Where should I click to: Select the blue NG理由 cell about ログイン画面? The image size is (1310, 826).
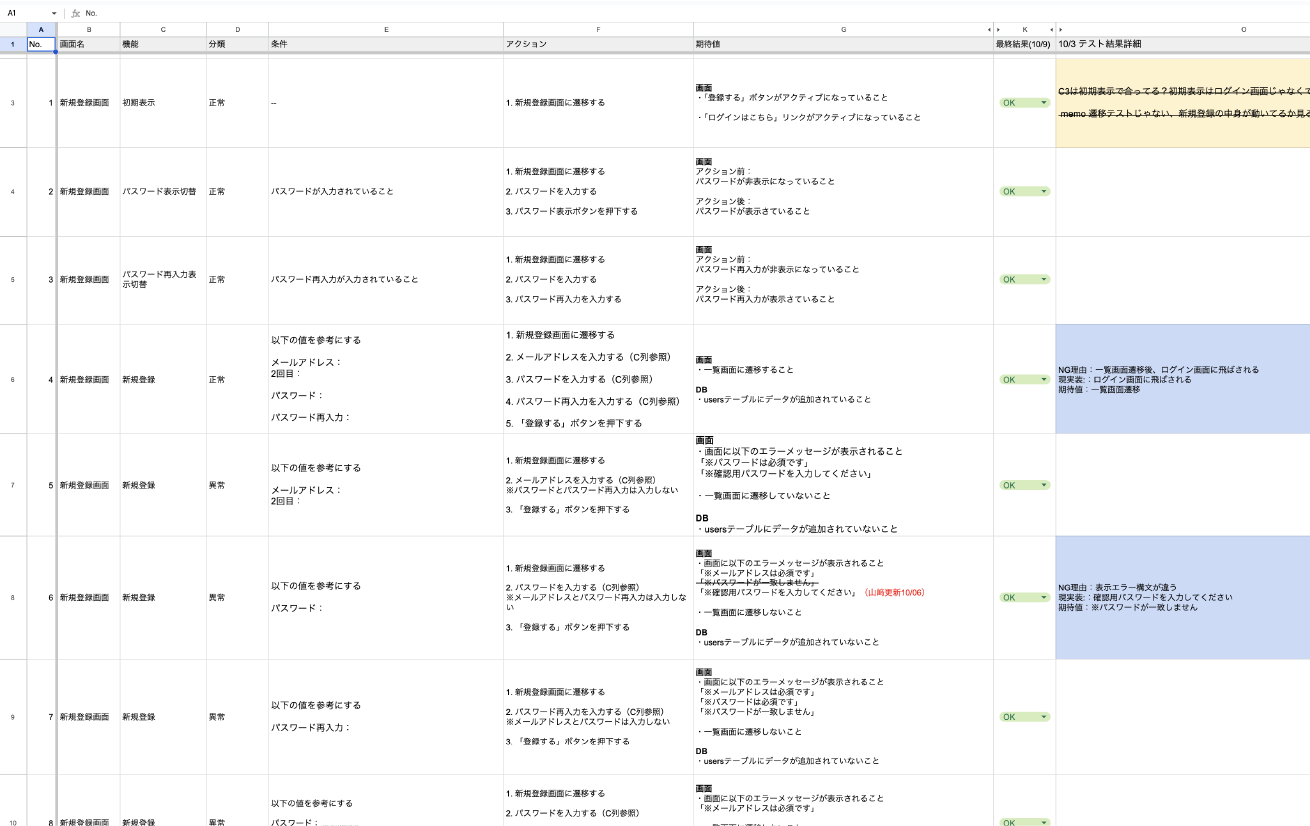tap(1182, 379)
